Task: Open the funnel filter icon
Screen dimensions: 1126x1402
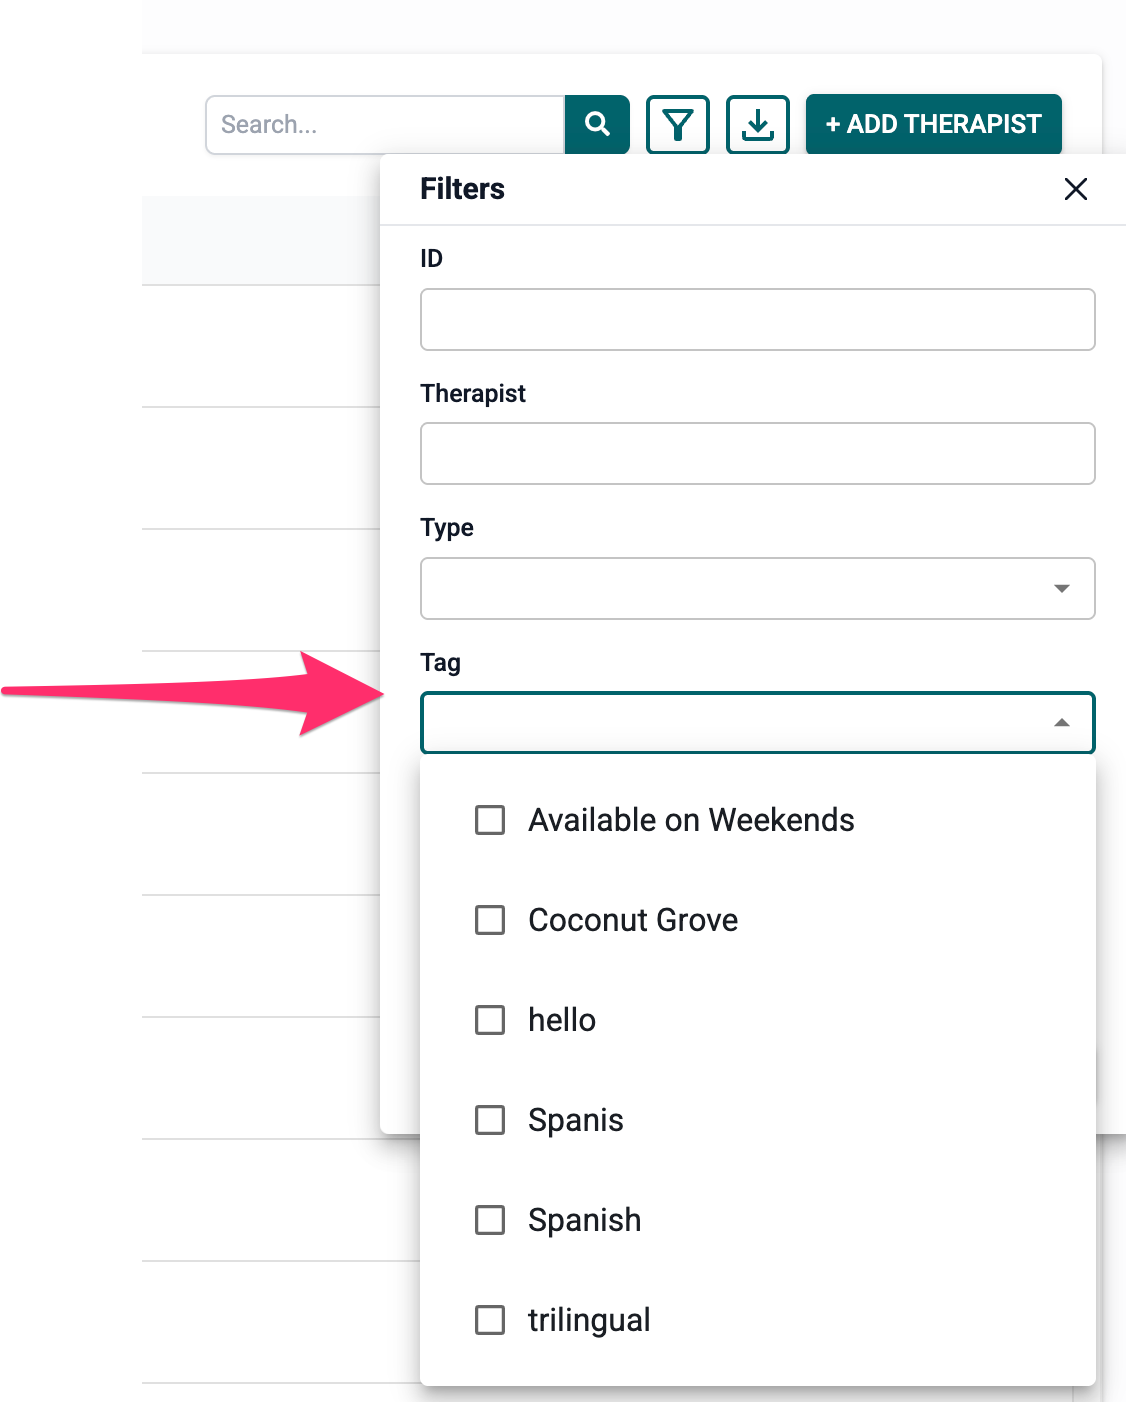Action: click(678, 125)
